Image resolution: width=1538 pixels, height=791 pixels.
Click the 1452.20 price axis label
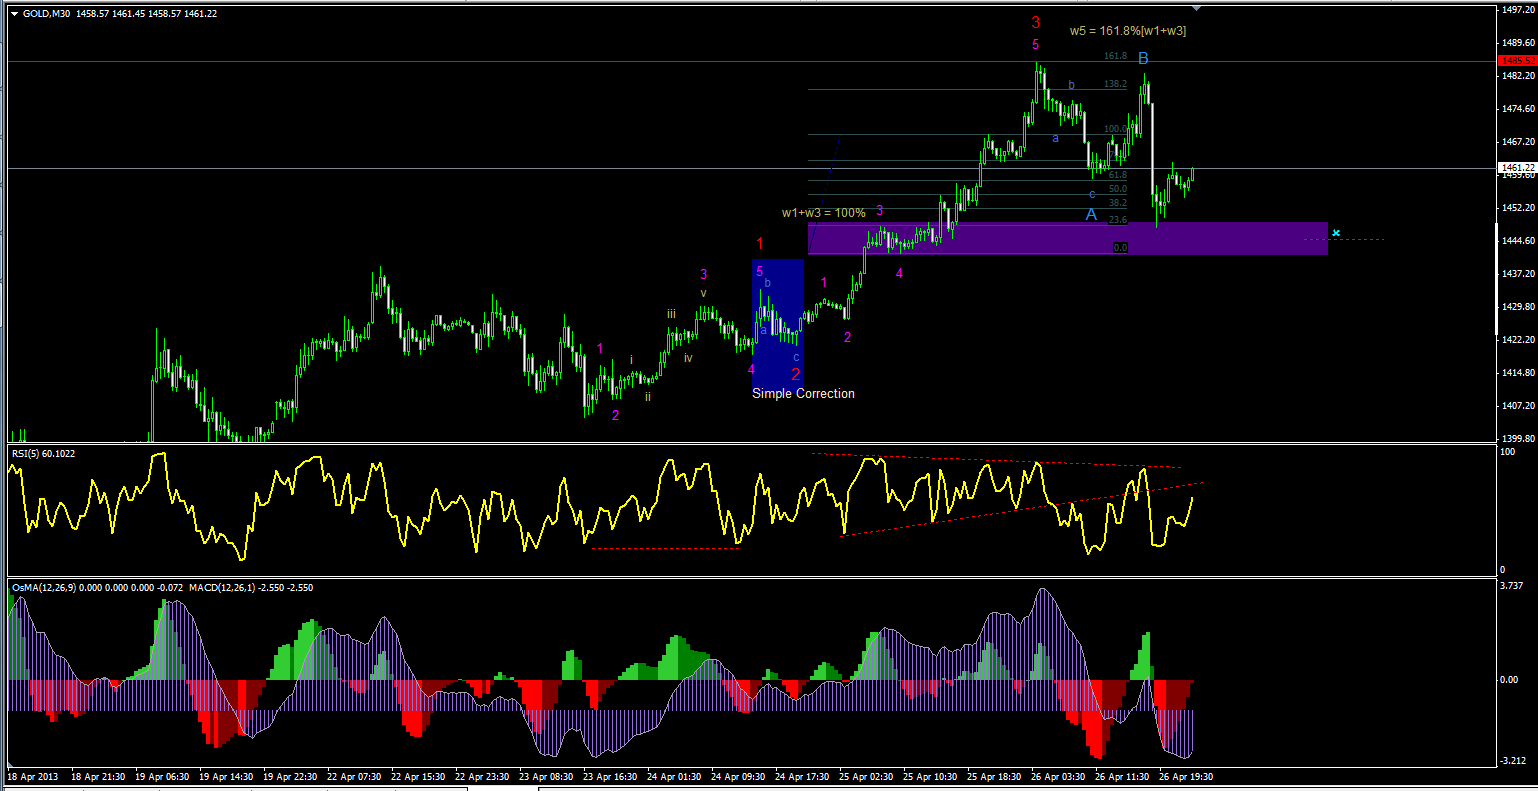coord(1518,208)
